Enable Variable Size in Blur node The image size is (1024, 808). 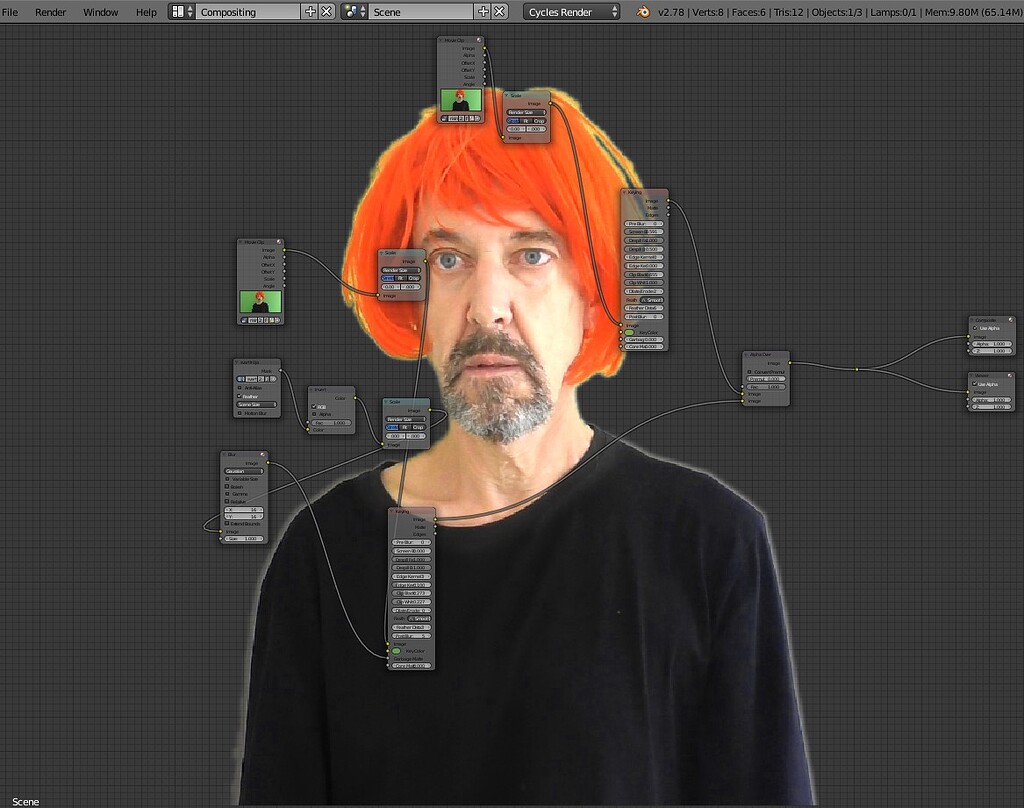[x=227, y=479]
